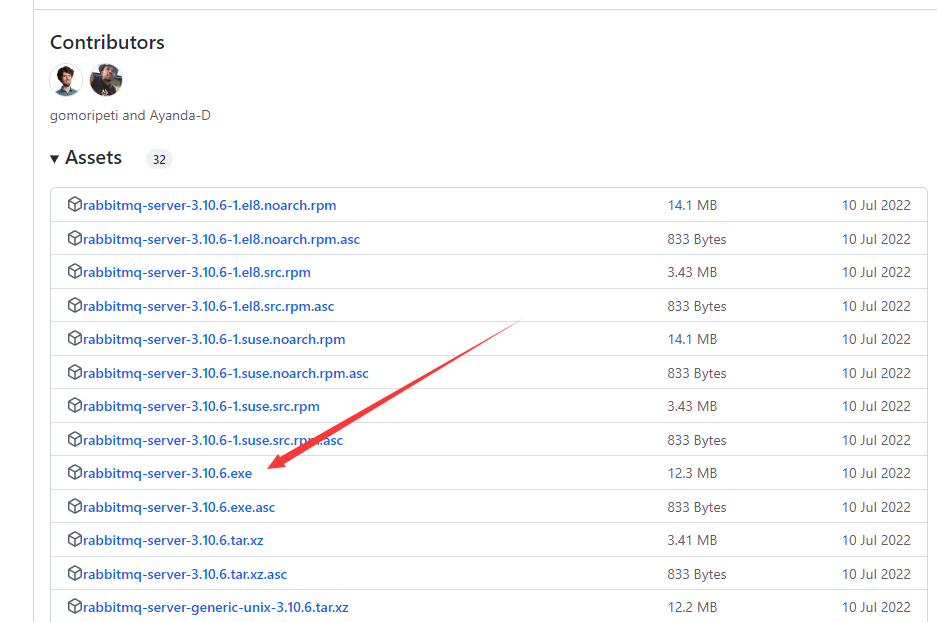937x622 pixels.
Task: Collapse the Assets section triangle
Action: 54,159
